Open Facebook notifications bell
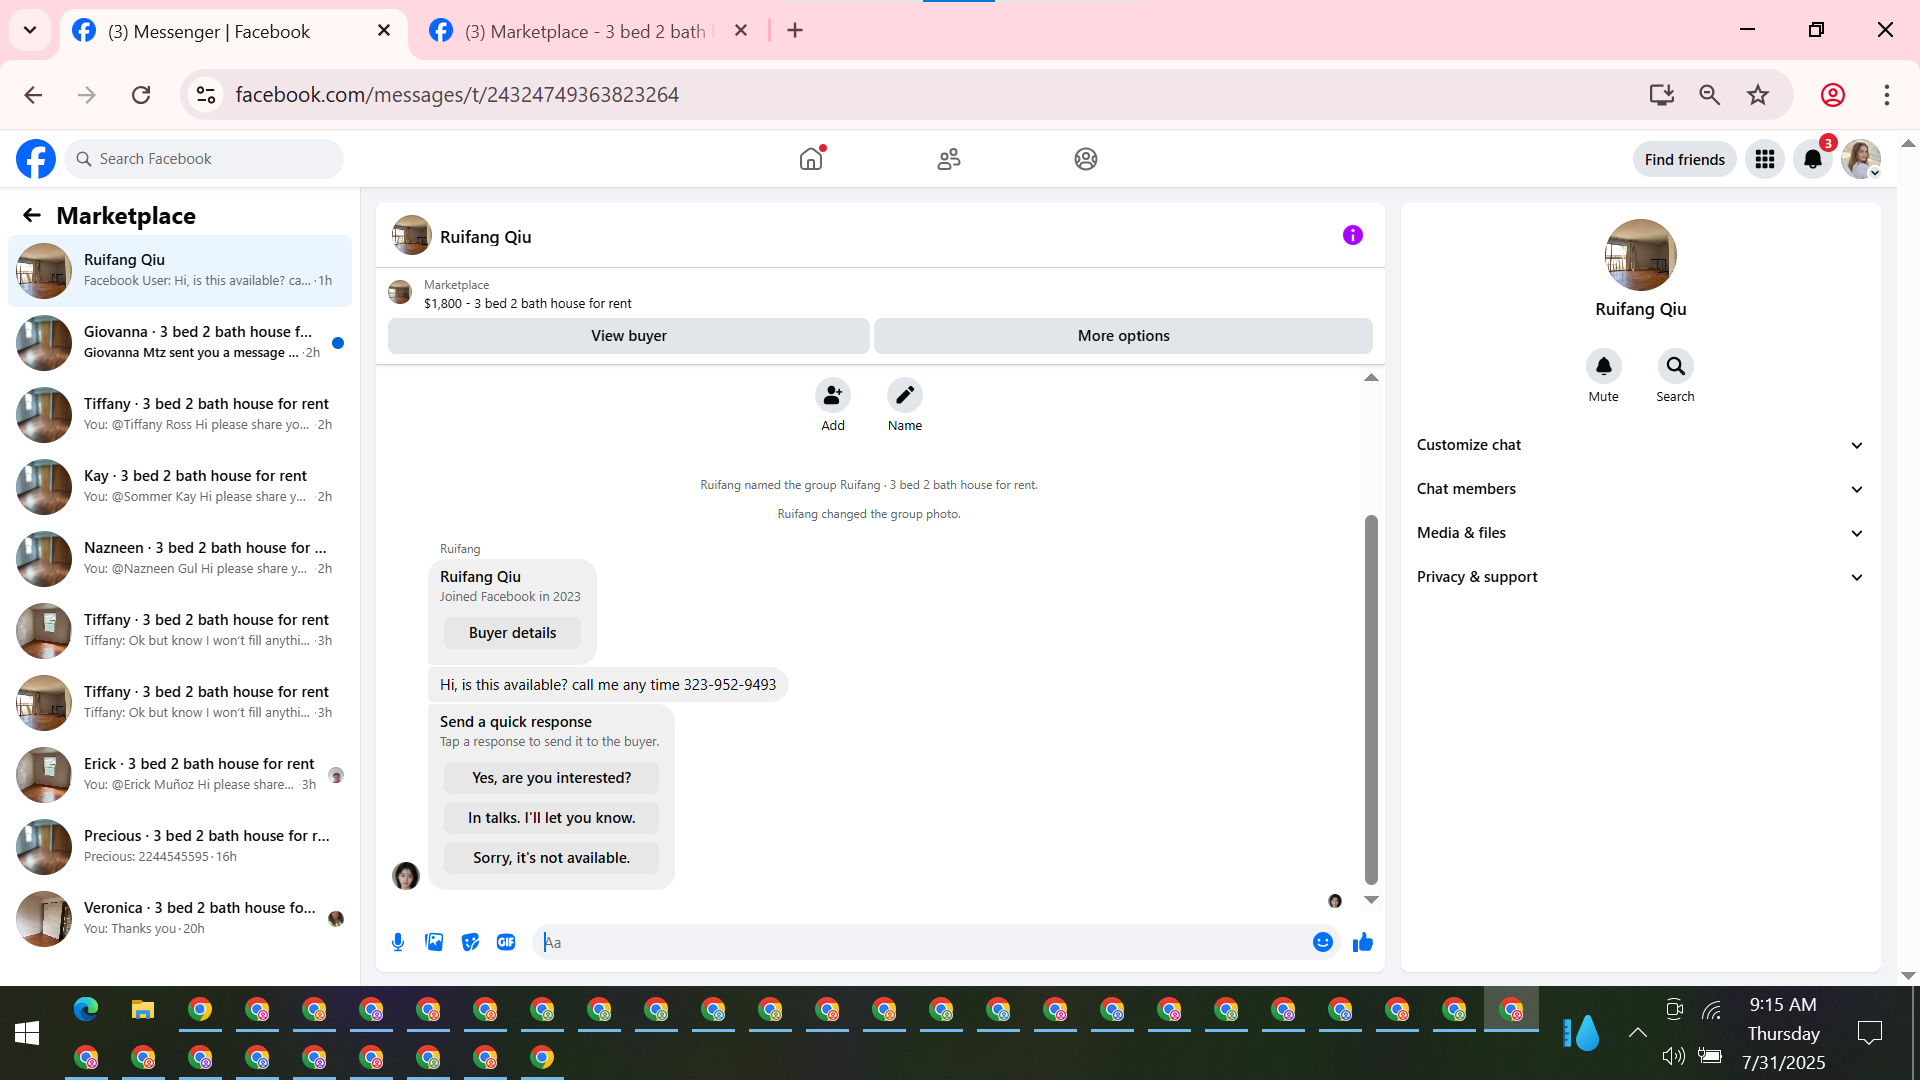Image resolution: width=1920 pixels, height=1080 pixels. (1812, 159)
